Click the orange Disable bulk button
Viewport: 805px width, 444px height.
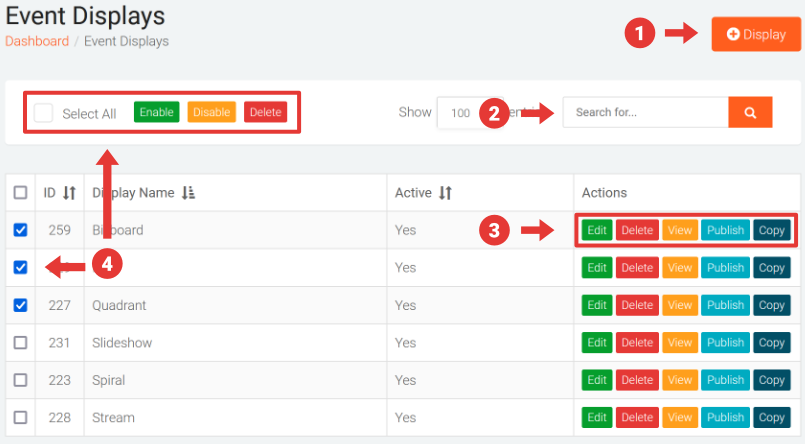211,112
